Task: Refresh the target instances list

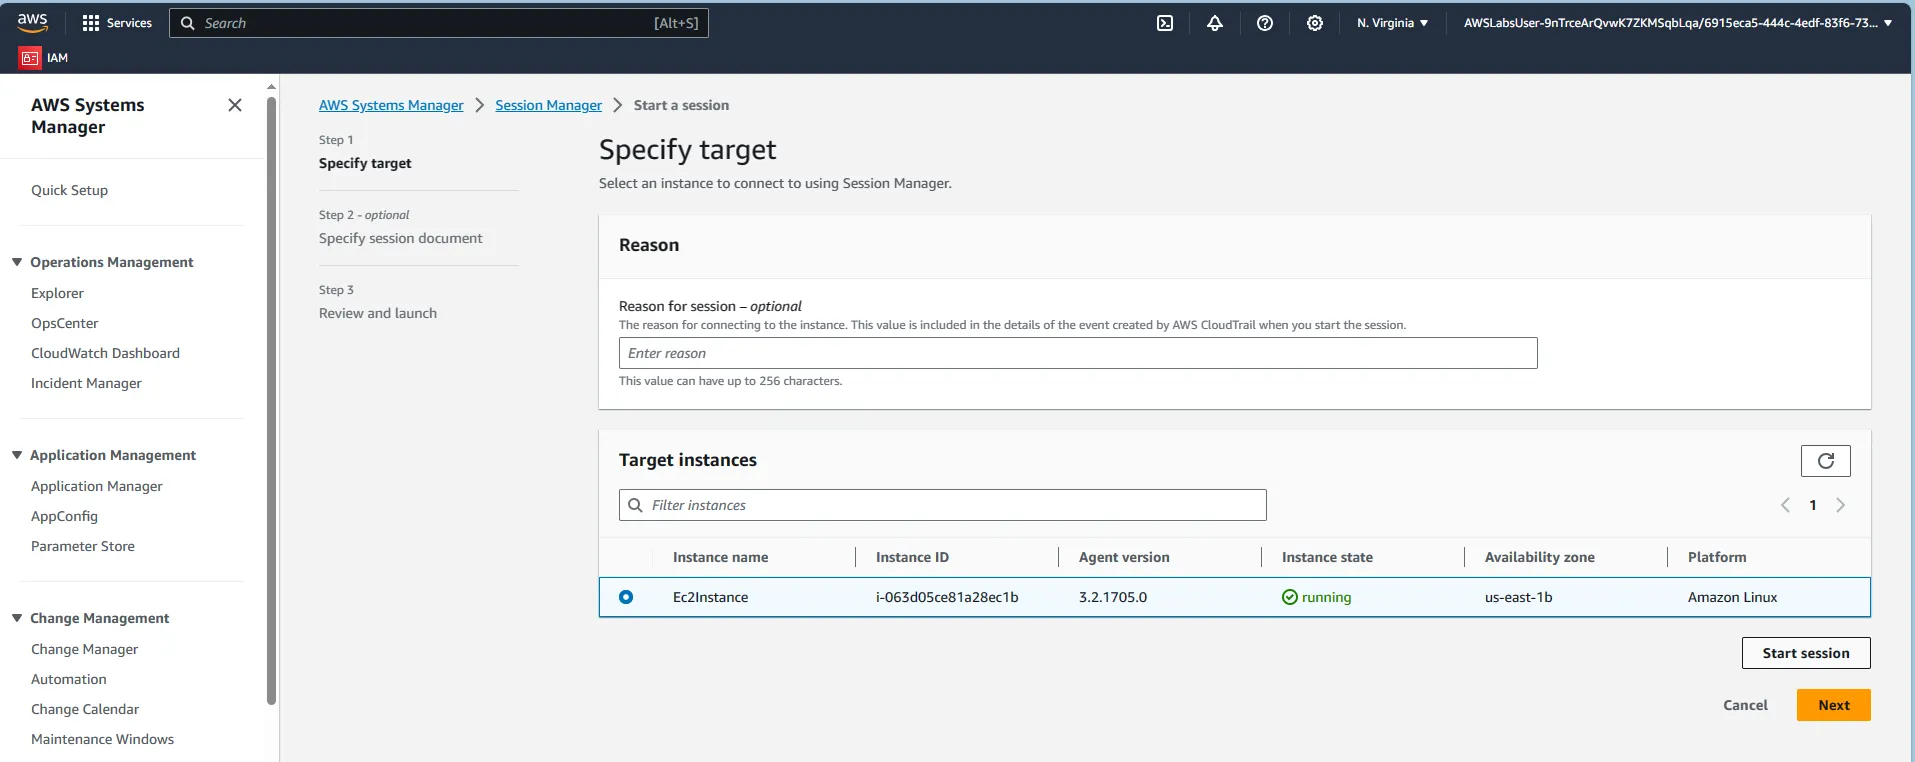Action: coord(1826,461)
